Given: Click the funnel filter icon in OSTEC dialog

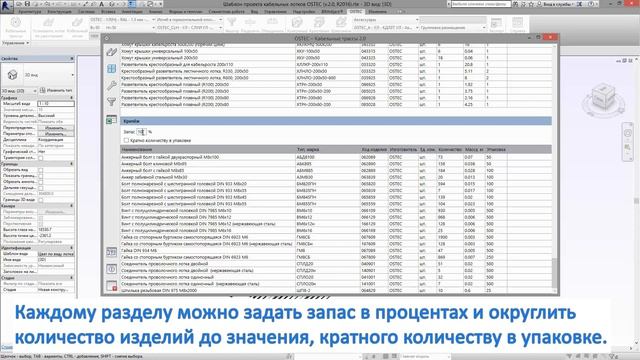Looking at the screenshot, I should pyautogui.click(x=111, y=102).
